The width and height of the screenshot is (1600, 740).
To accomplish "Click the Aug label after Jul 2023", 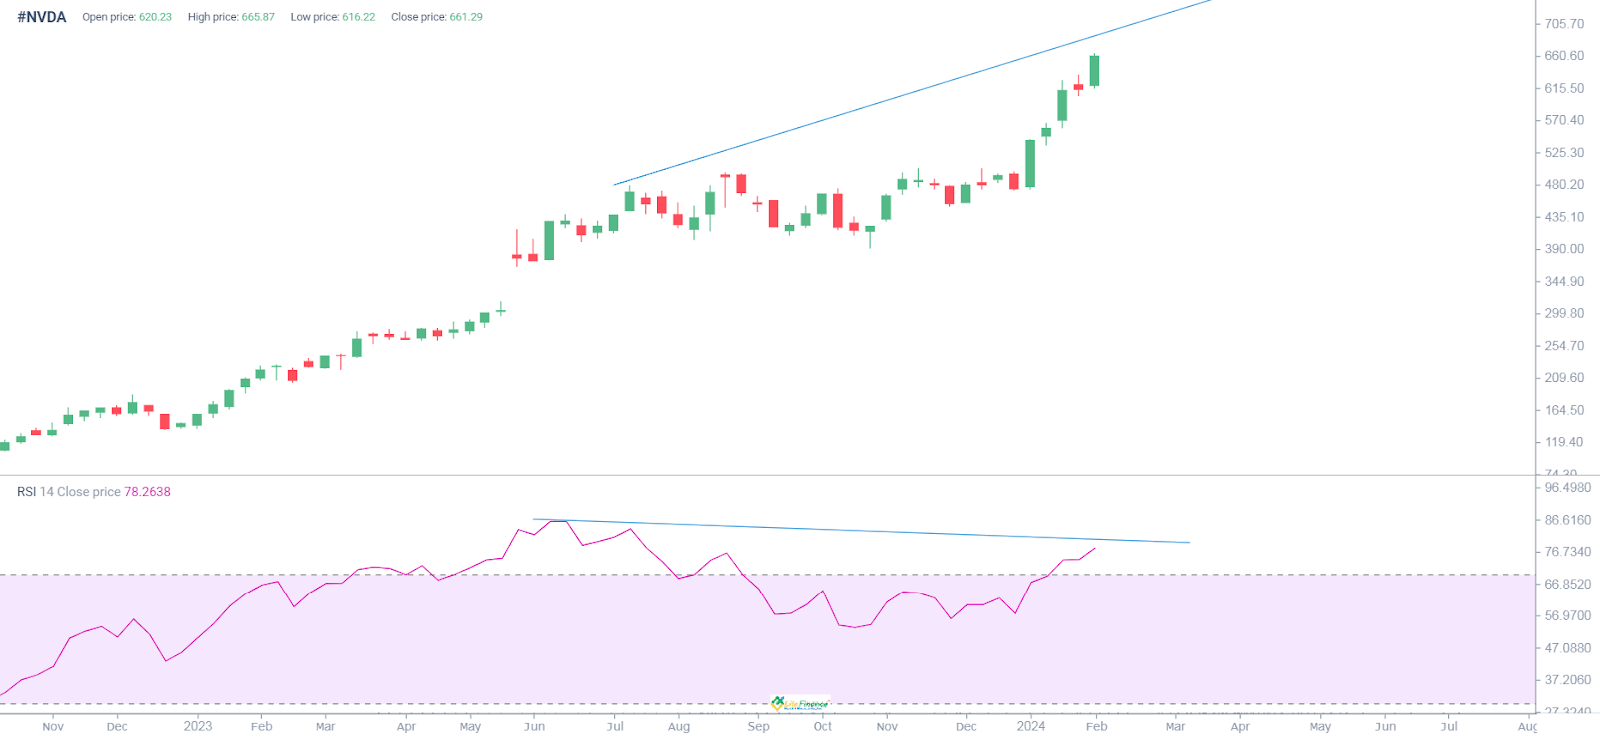I will (x=679, y=727).
